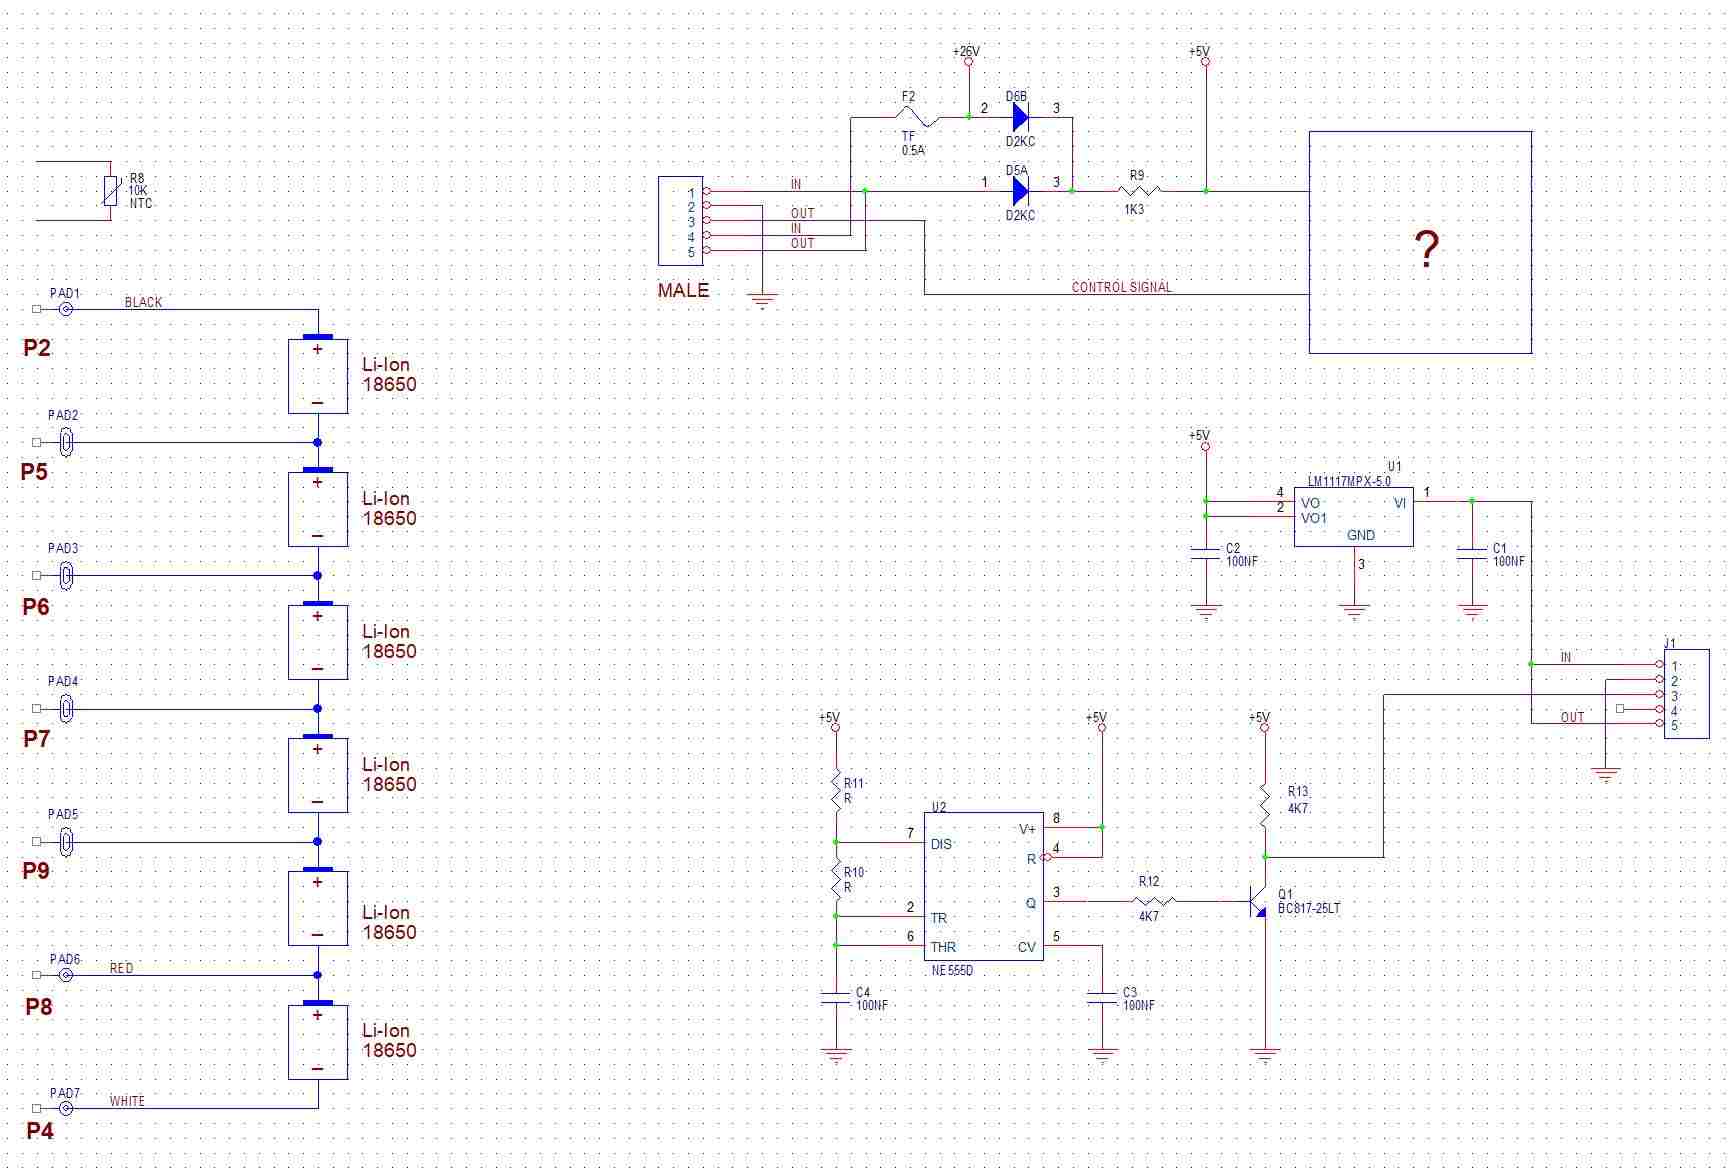Select capacitor C4 100NF
The width and height of the screenshot is (1728, 1171).
836,997
